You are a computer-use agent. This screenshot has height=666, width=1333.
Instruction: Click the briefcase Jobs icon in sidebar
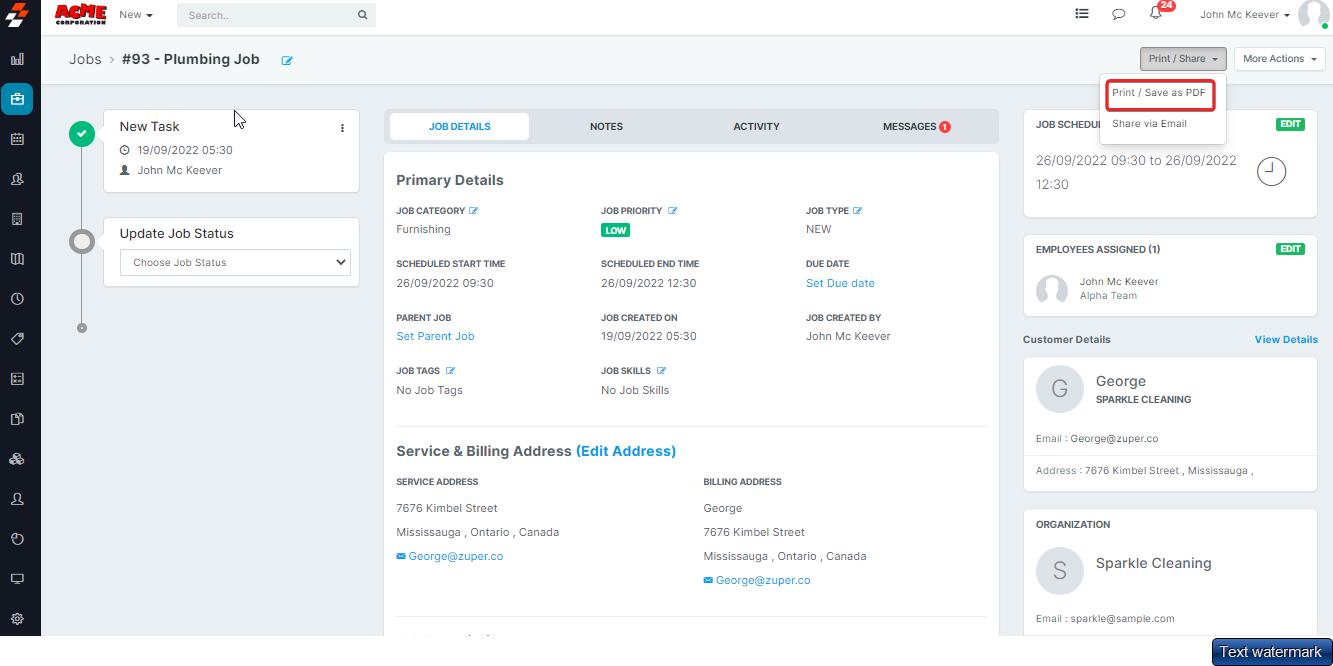click(17, 99)
